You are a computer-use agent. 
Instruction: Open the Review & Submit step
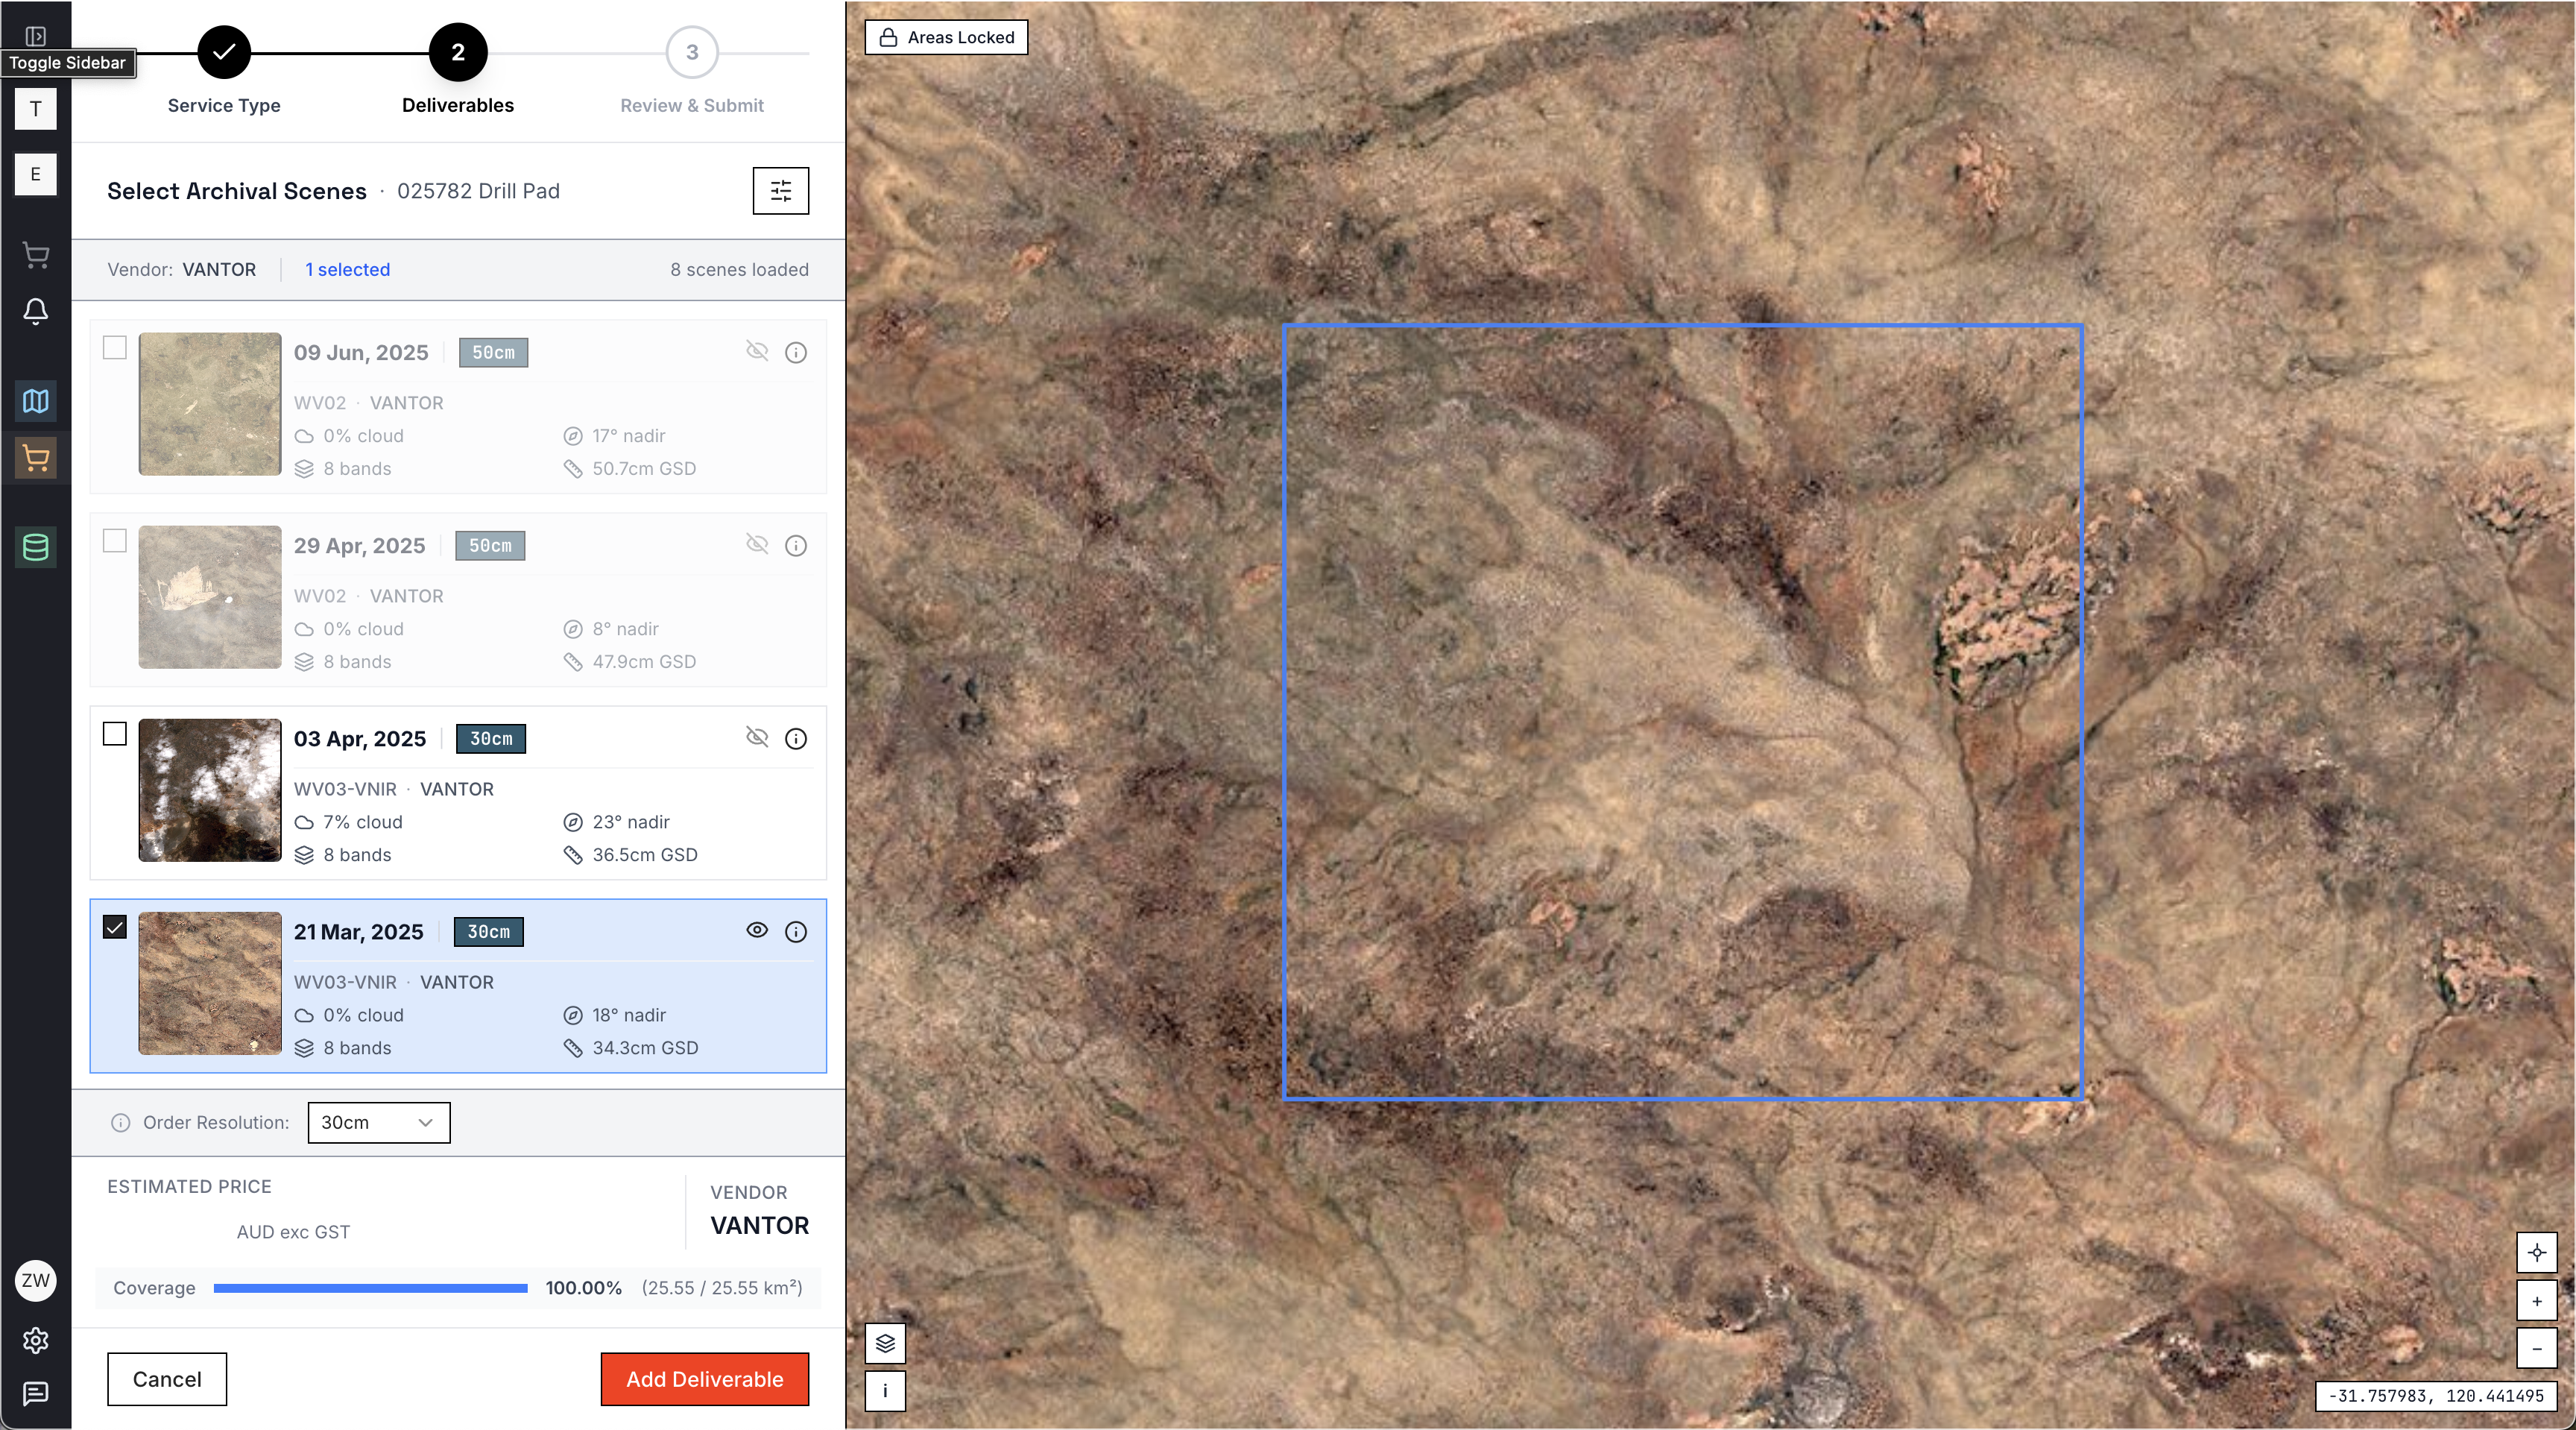(692, 53)
